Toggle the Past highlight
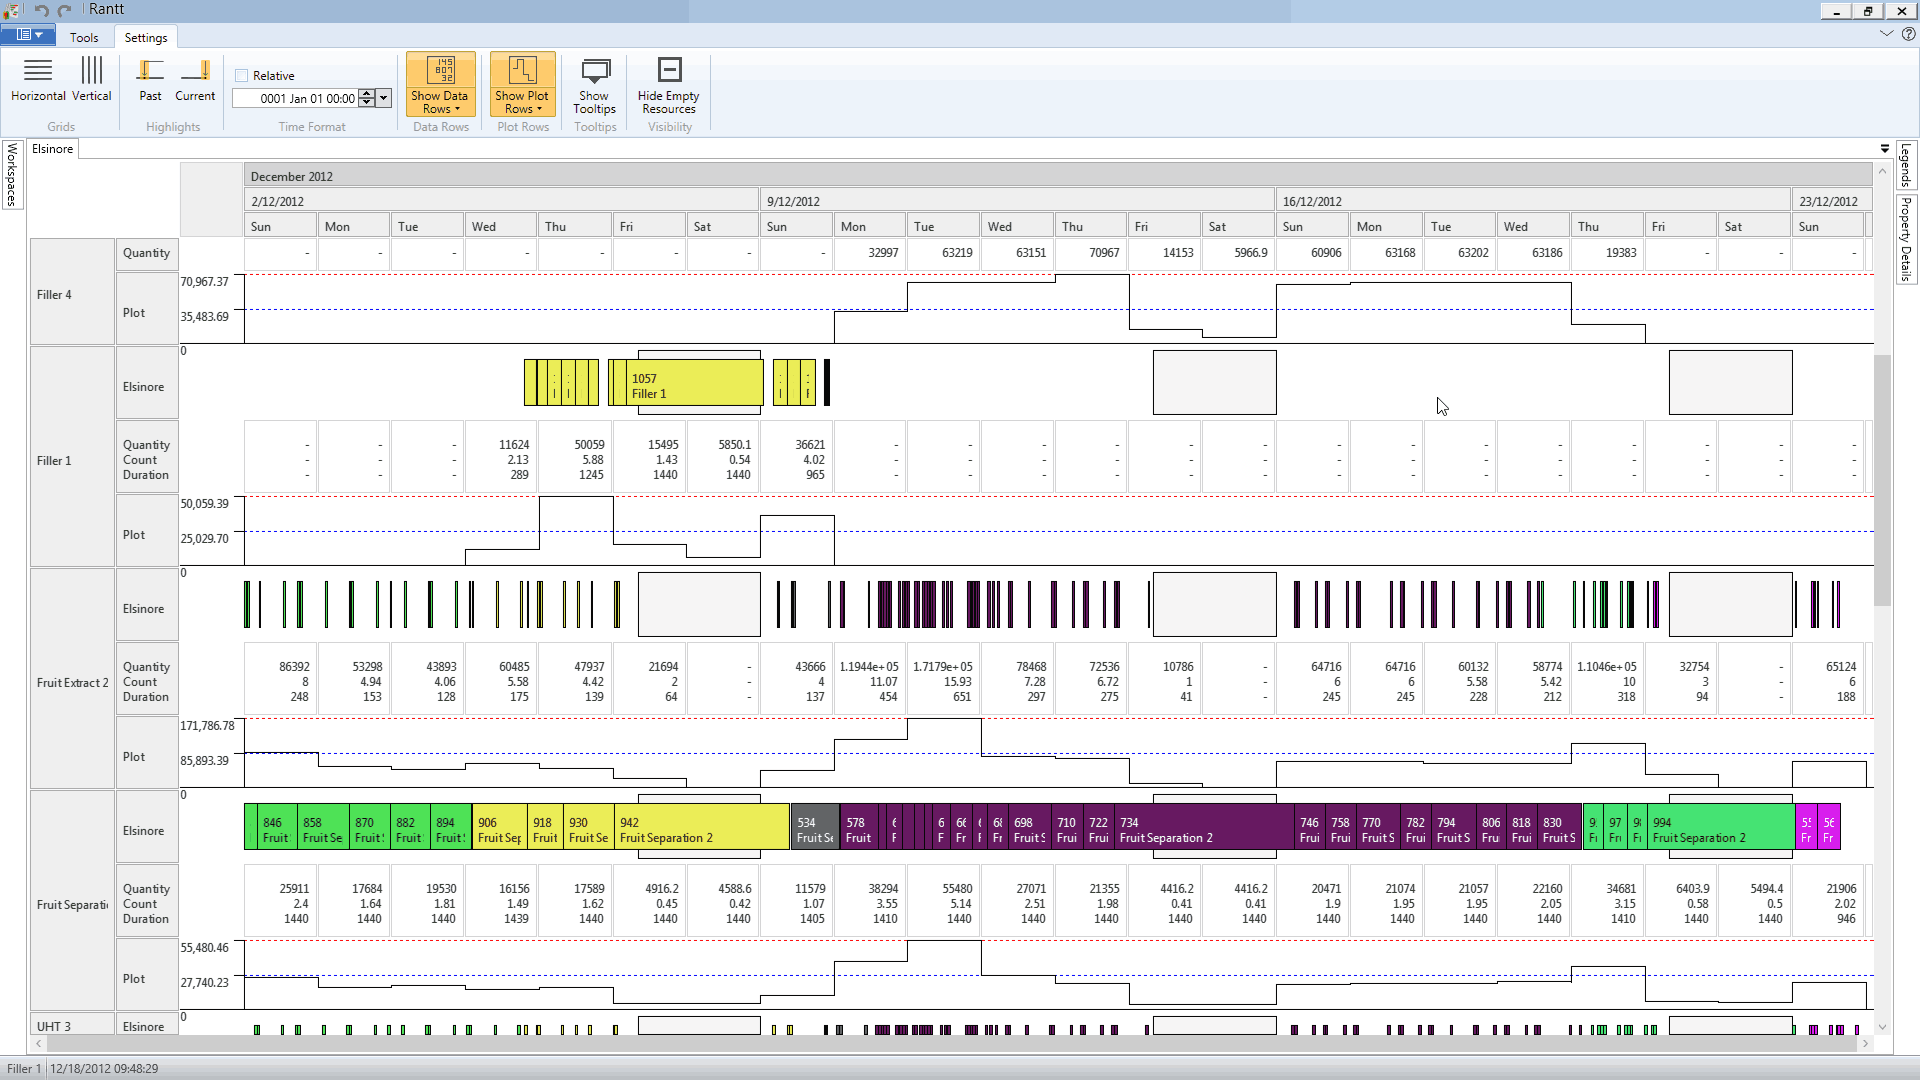1920x1080 pixels. [150, 80]
